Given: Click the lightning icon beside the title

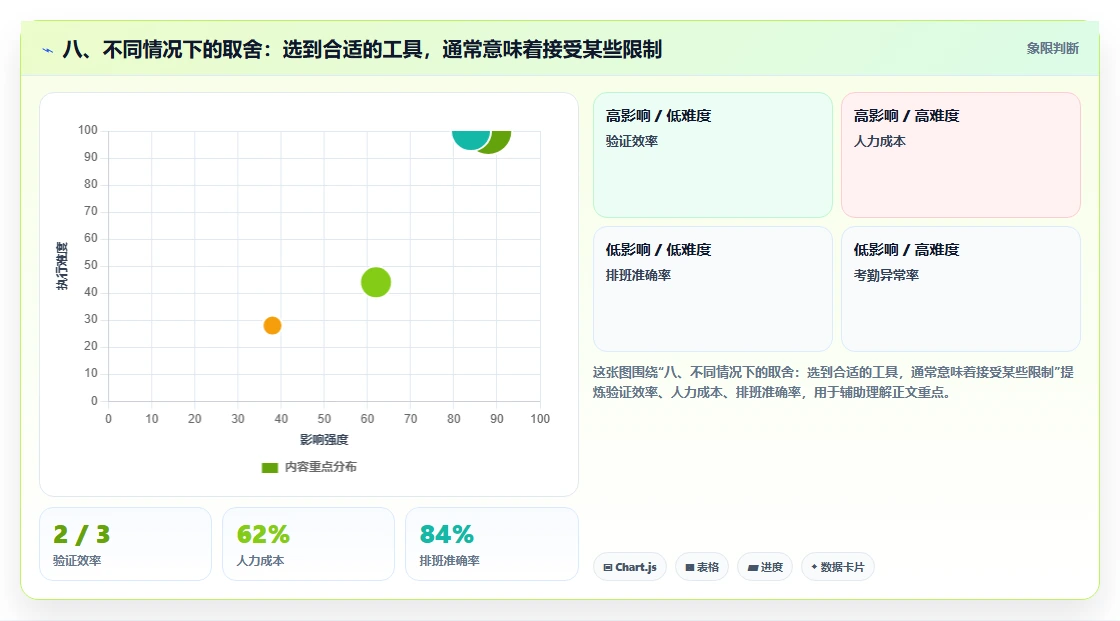Looking at the screenshot, I should pyautogui.click(x=48, y=50).
